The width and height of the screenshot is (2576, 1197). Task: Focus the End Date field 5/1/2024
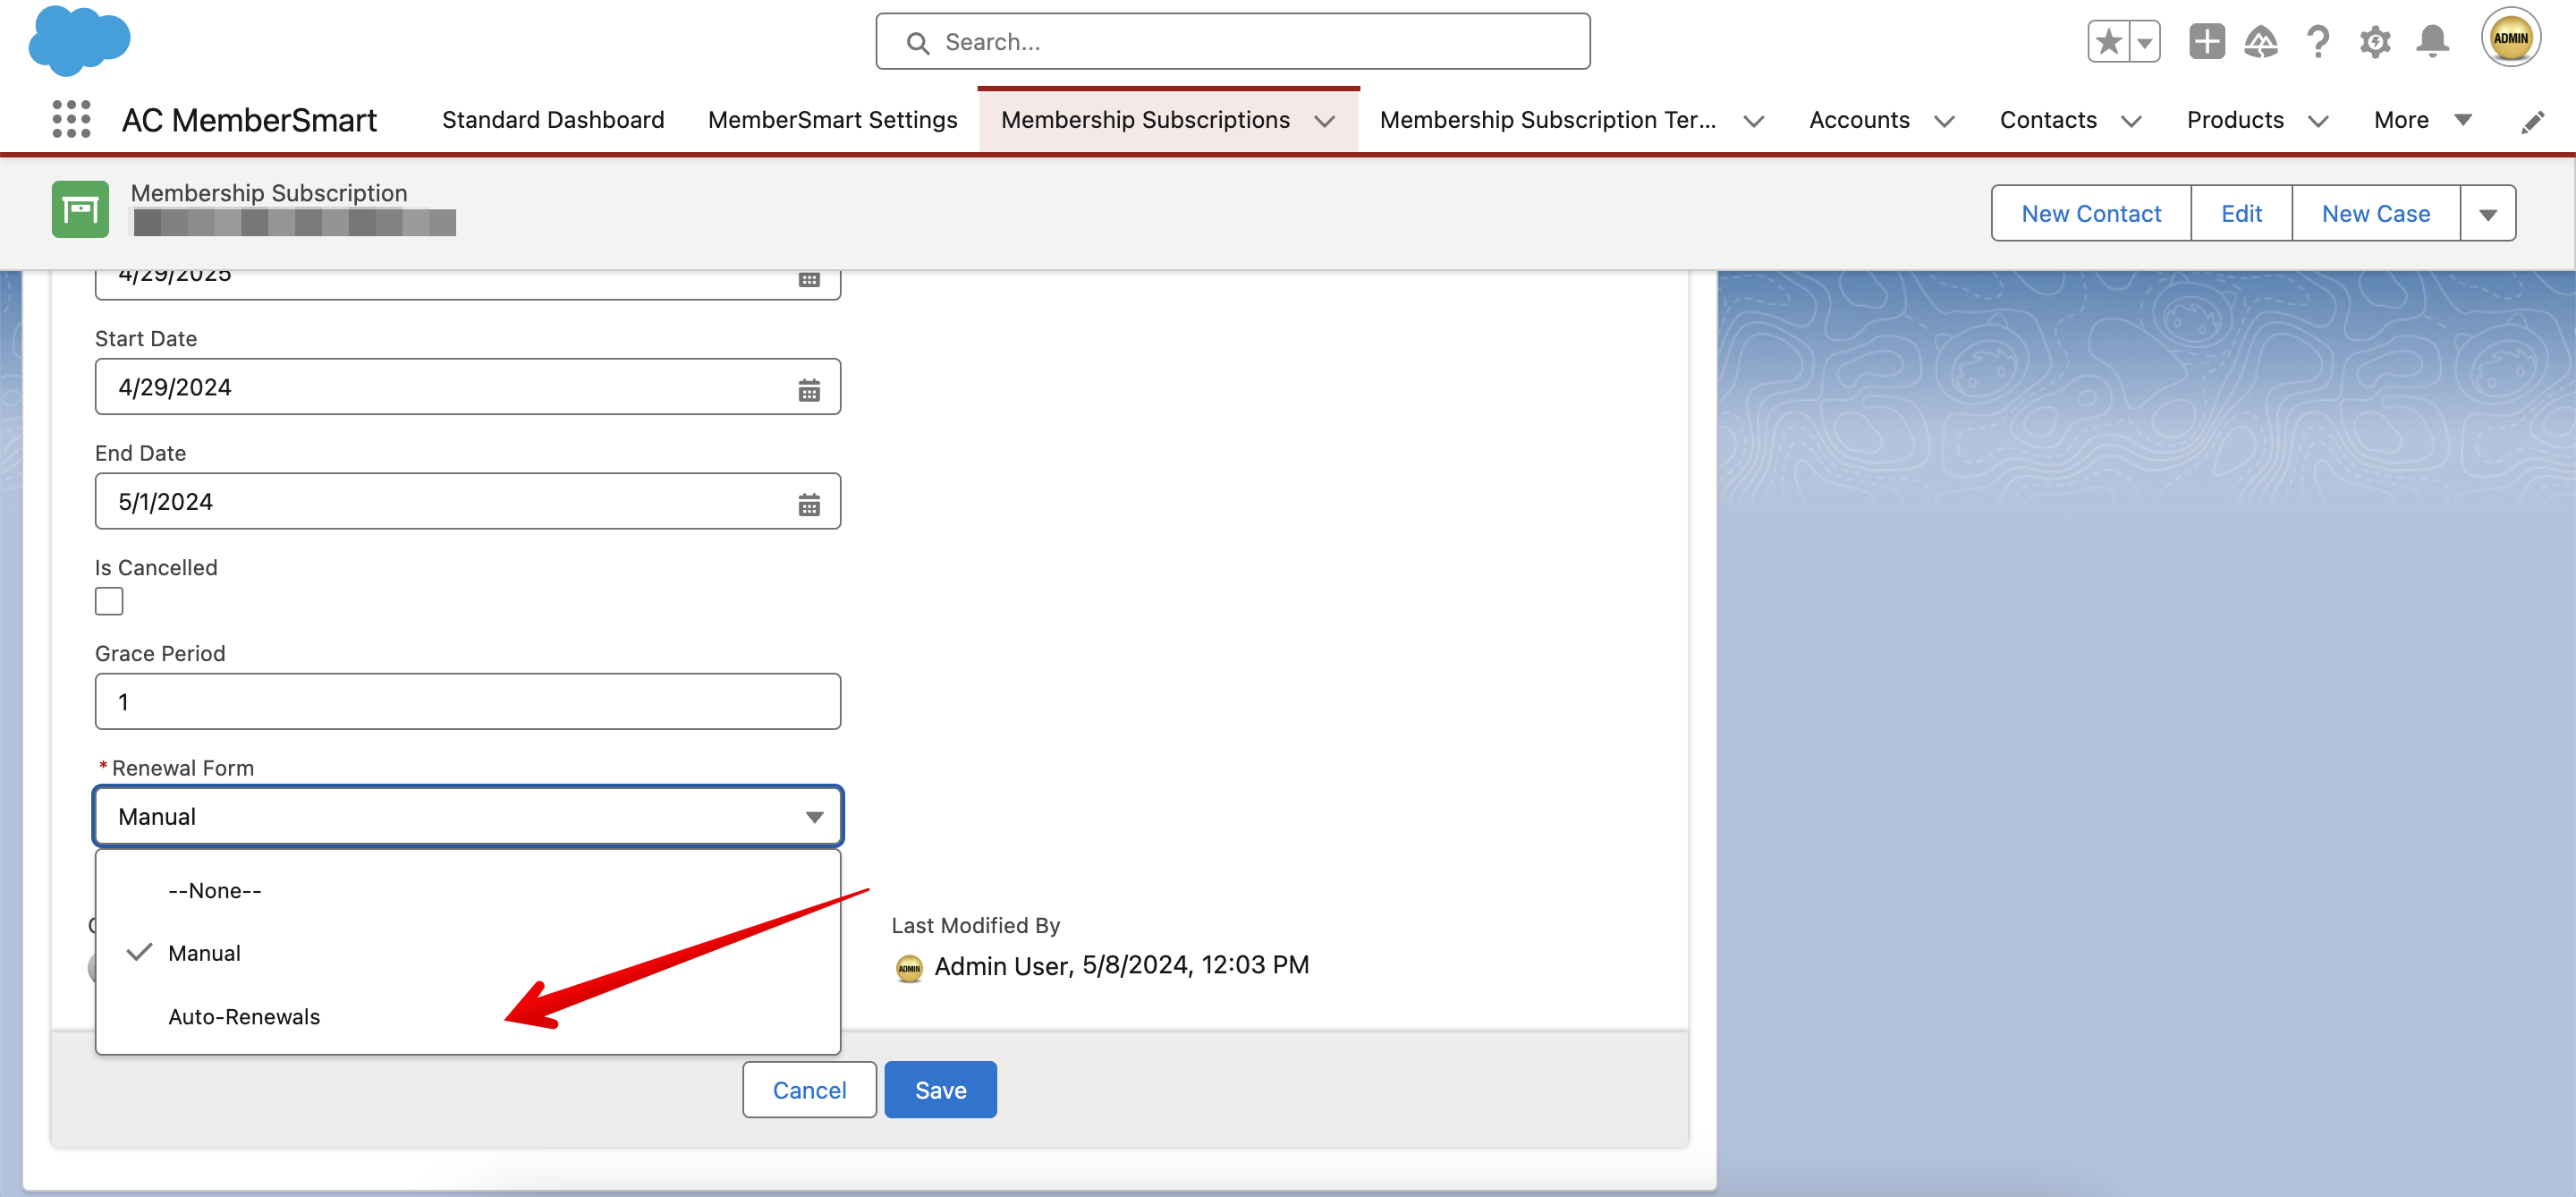(468, 502)
